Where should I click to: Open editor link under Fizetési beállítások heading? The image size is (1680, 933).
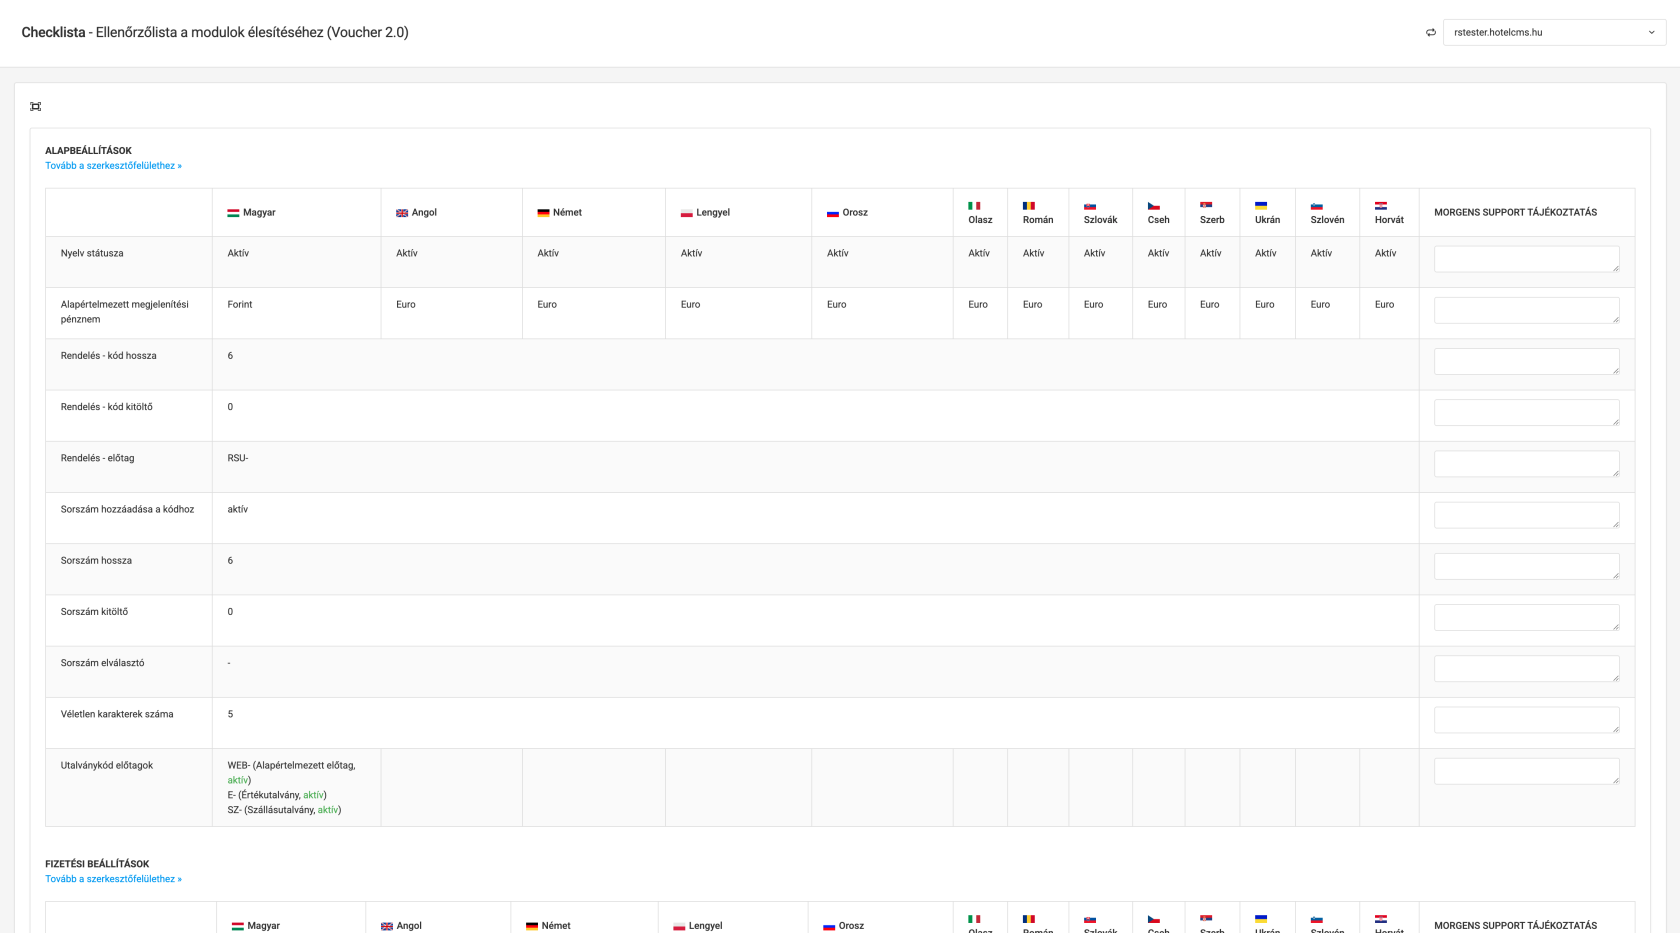113,879
